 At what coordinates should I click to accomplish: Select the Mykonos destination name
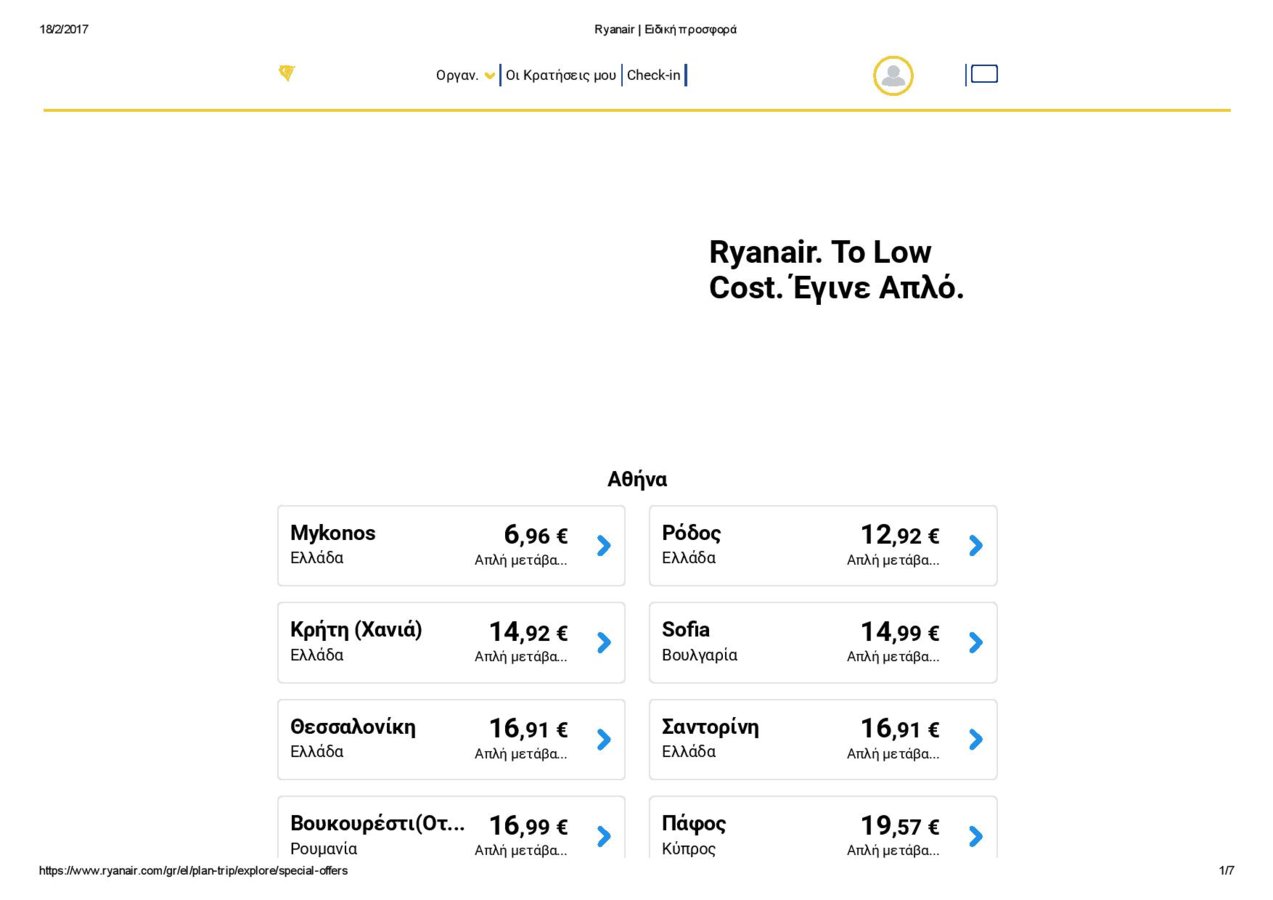coord(333,533)
